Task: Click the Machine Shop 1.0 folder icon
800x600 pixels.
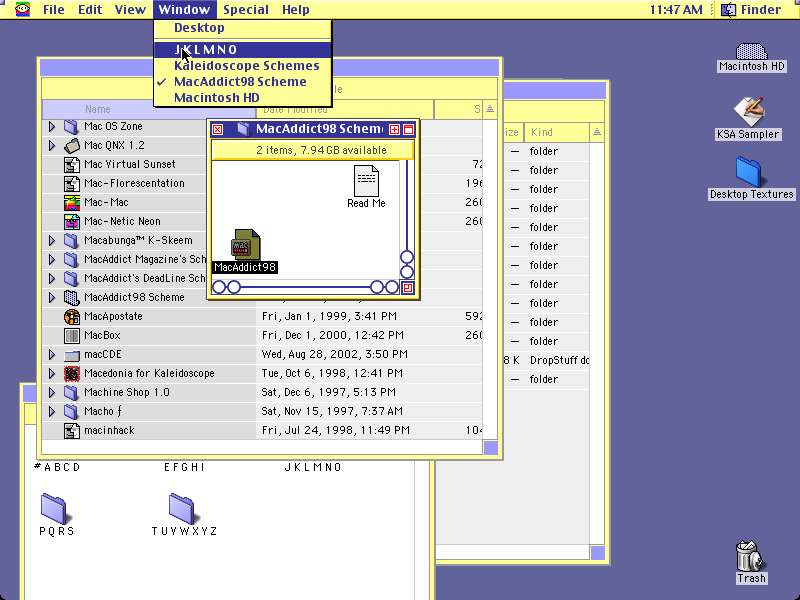Action: [x=72, y=392]
